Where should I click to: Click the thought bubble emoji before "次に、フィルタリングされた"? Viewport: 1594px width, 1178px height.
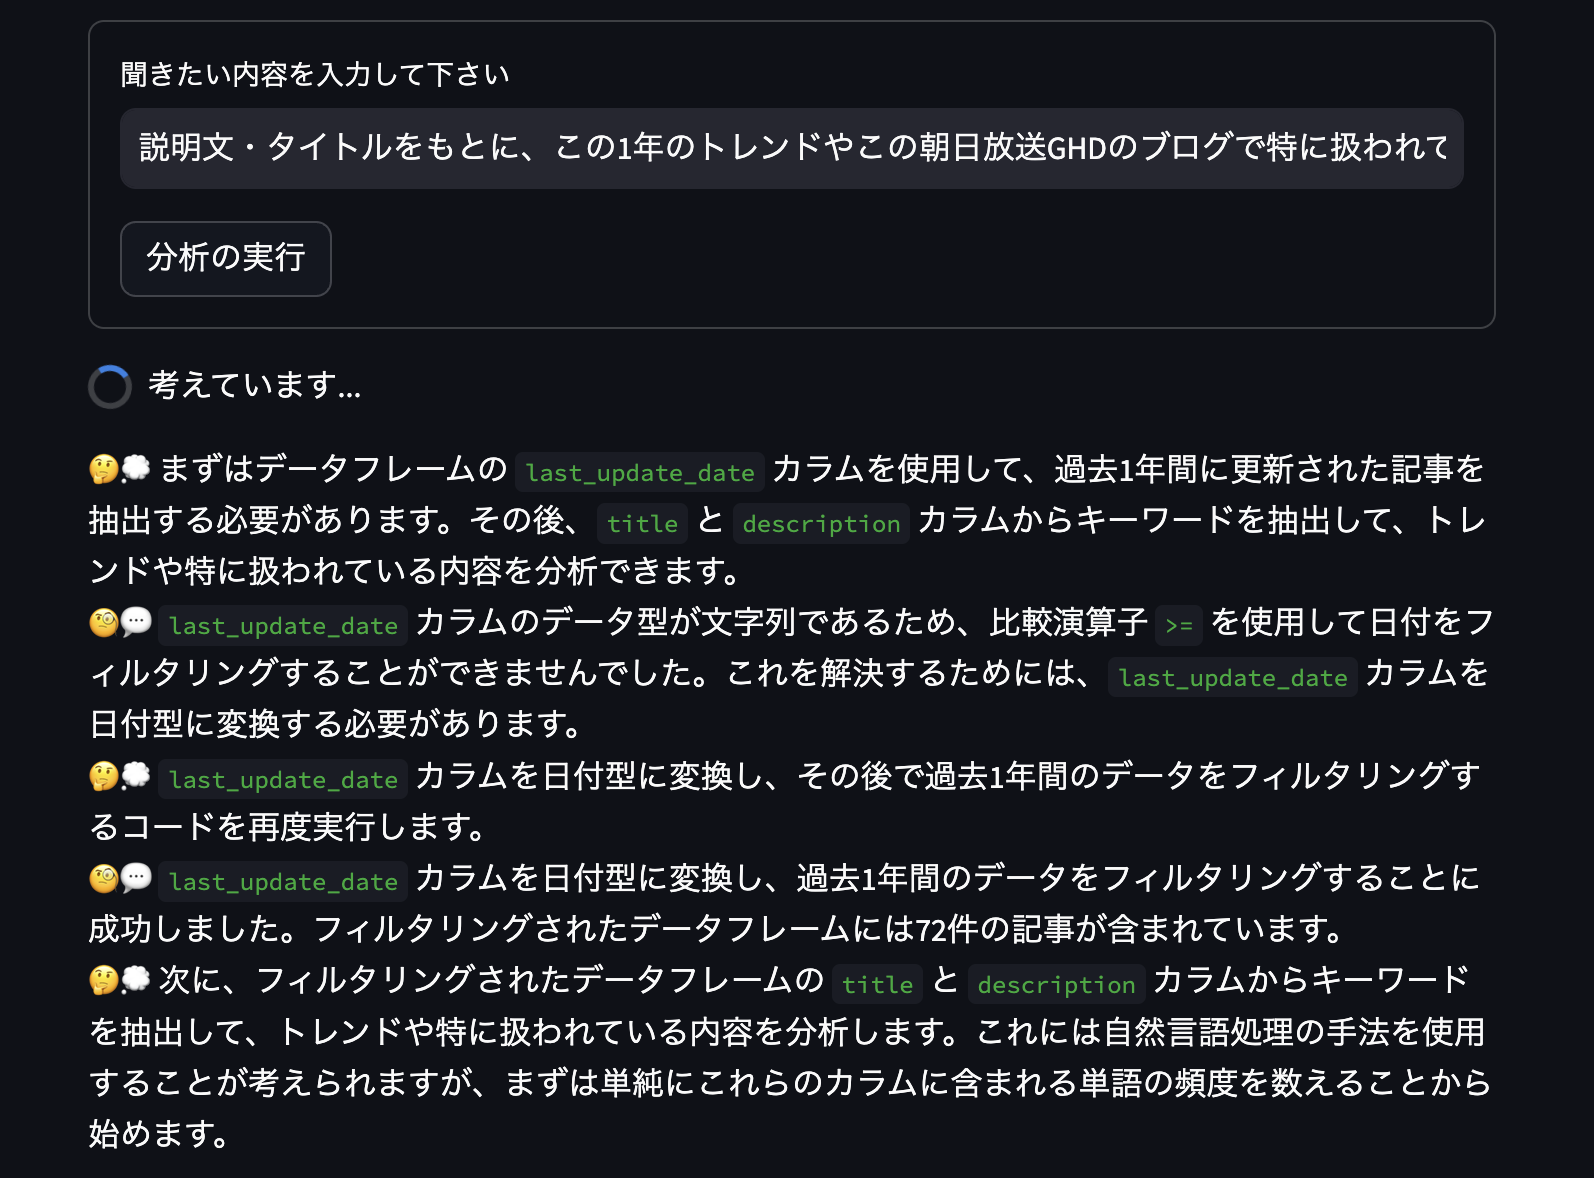pyautogui.click(x=136, y=980)
